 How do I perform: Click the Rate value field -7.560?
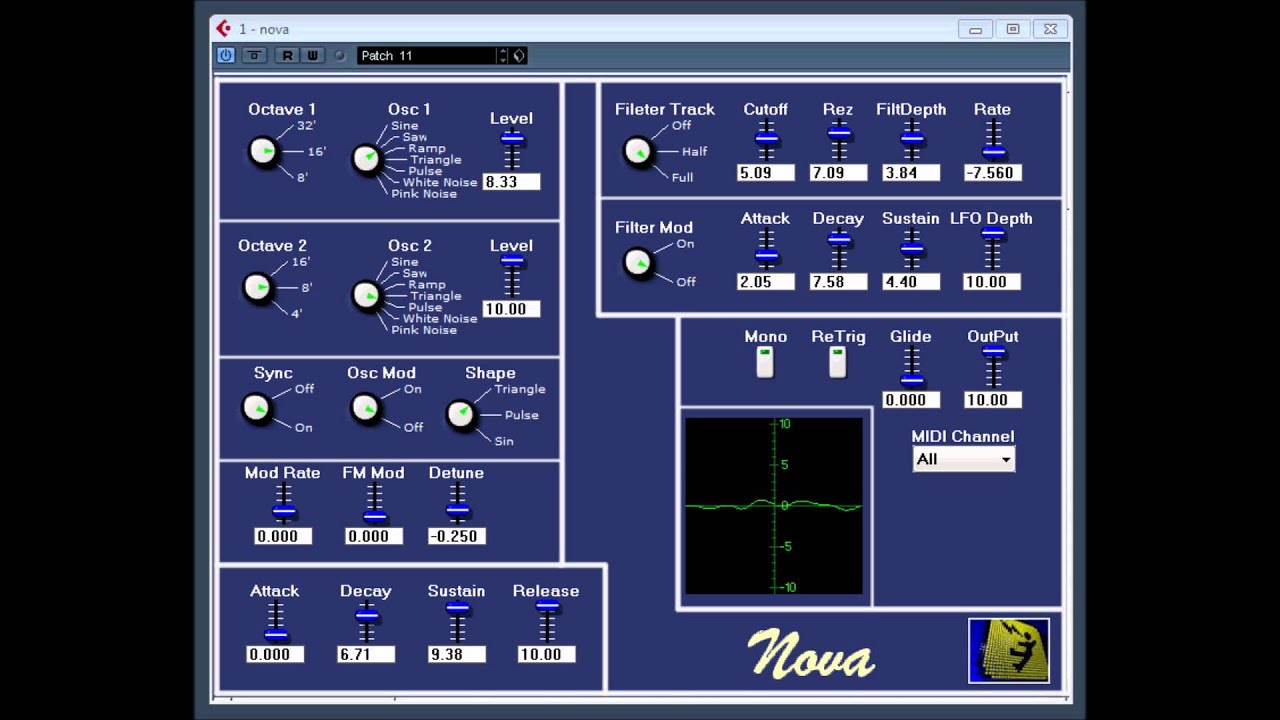point(993,173)
